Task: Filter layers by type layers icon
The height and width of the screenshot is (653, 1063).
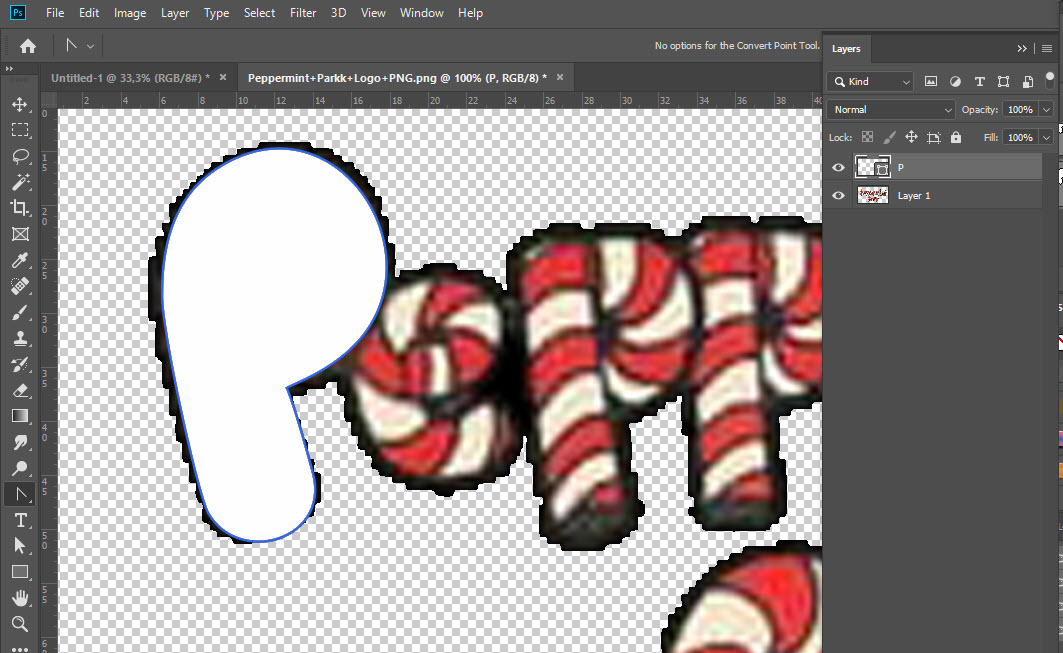Action: [979, 81]
